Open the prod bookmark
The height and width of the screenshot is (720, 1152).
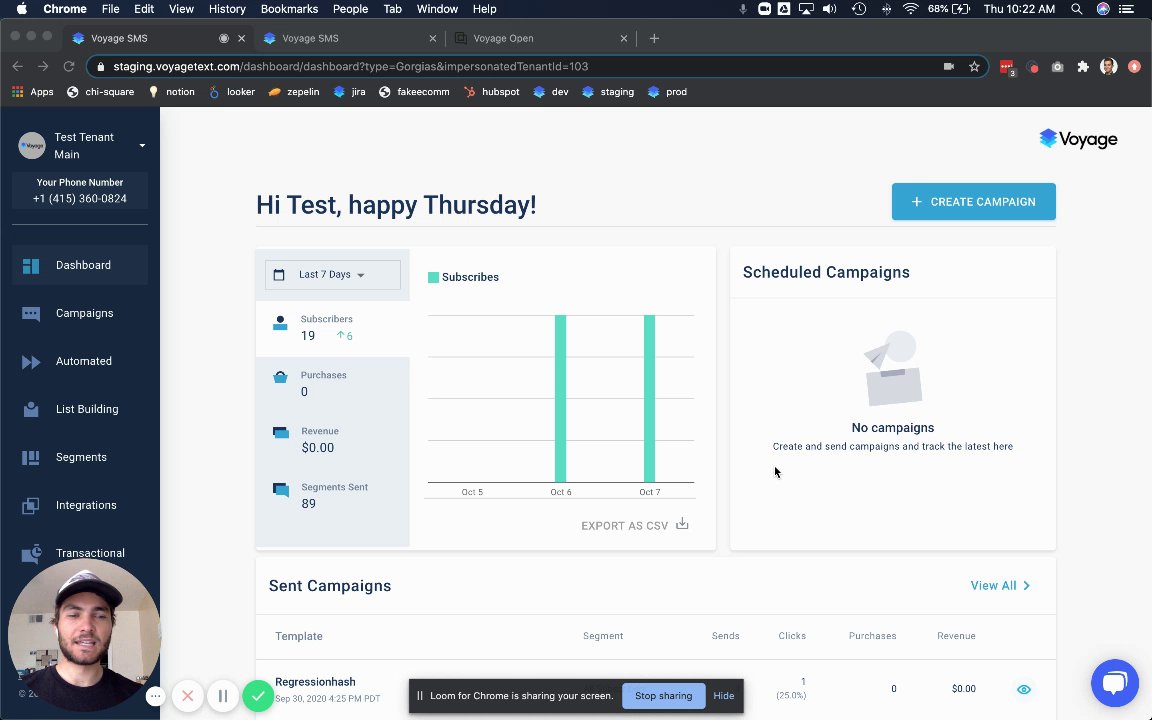click(668, 92)
